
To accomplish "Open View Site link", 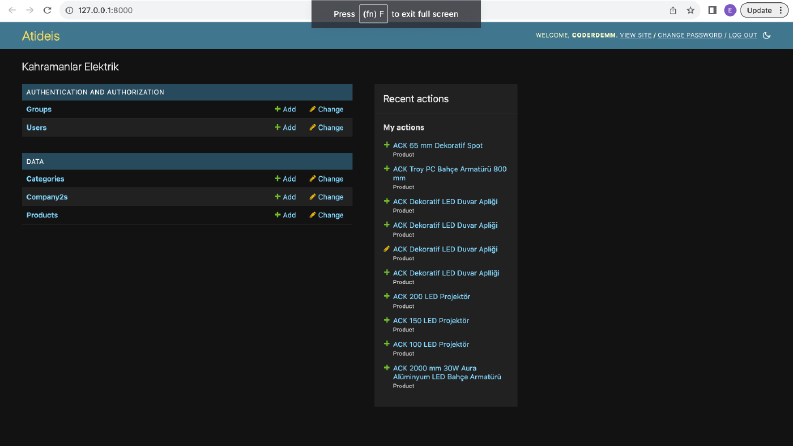I will tap(635, 35).
